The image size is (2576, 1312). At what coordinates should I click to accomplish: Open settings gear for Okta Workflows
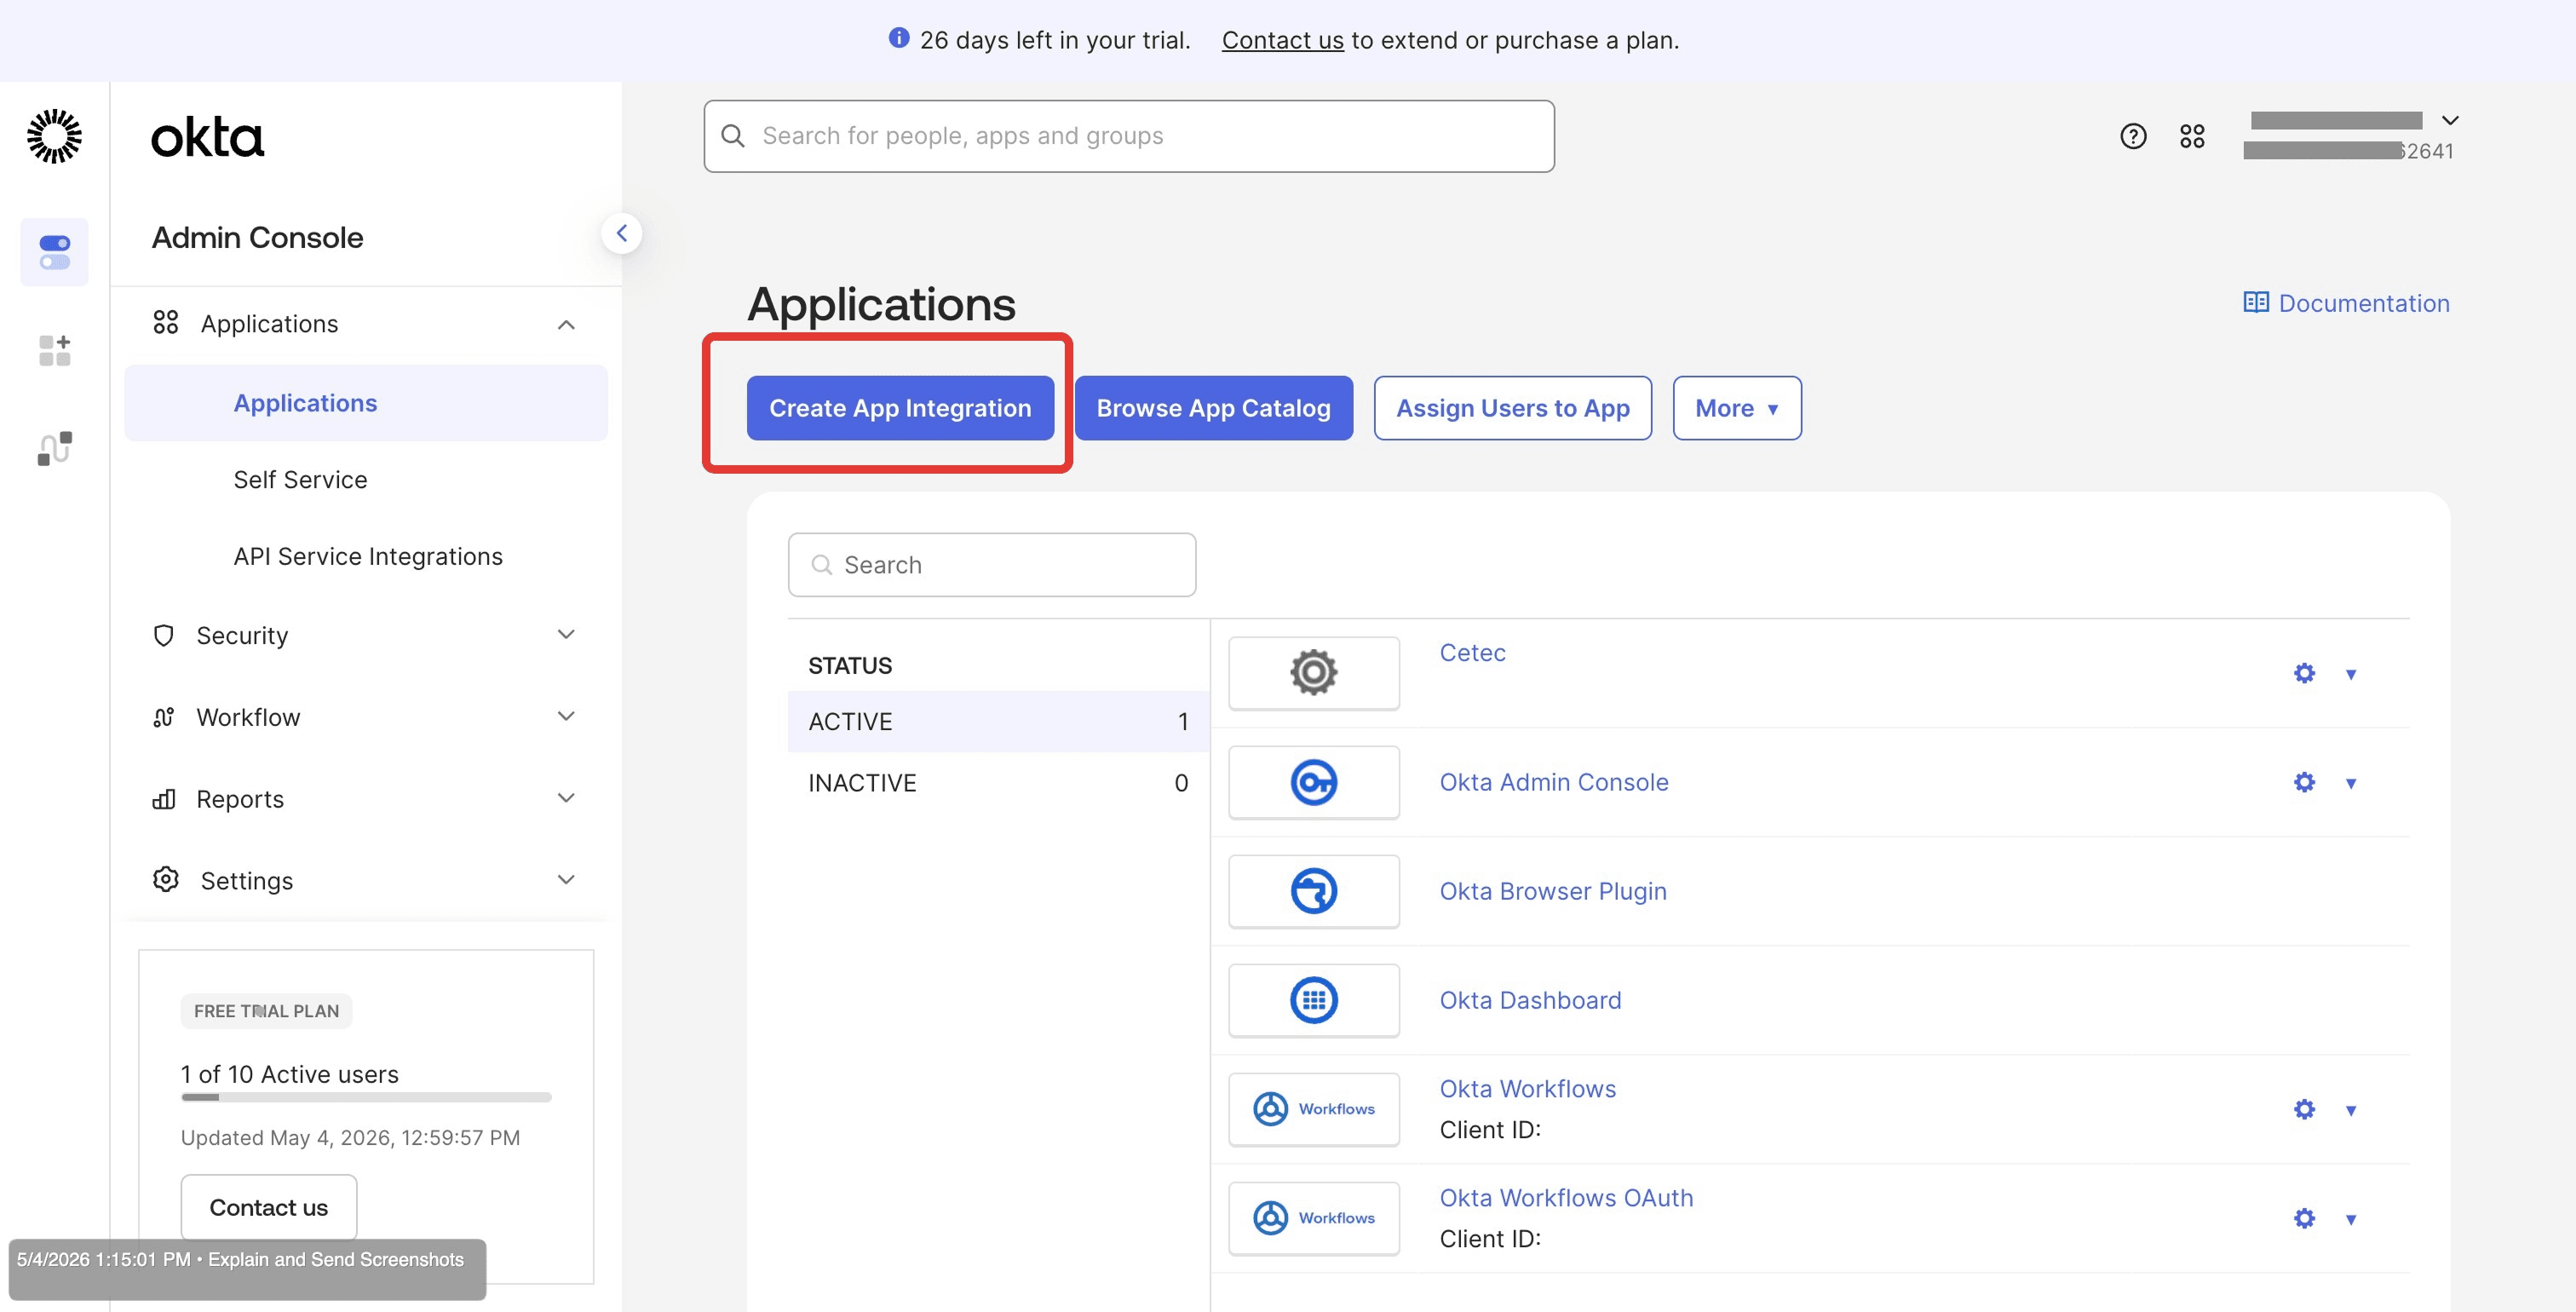2304,1109
